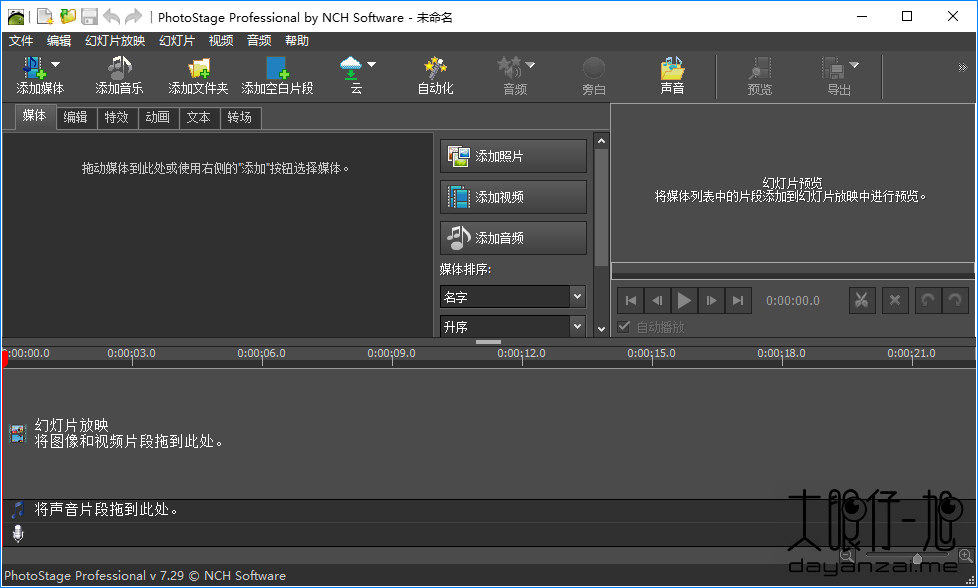Click the redo arrow in title bar
The image size is (978, 588).
pyautogui.click(x=133, y=17)
